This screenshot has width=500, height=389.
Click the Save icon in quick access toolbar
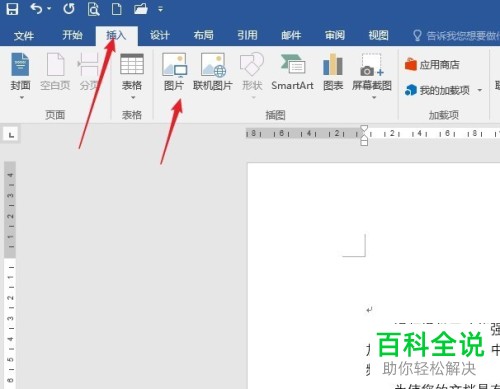pos(12,9)
